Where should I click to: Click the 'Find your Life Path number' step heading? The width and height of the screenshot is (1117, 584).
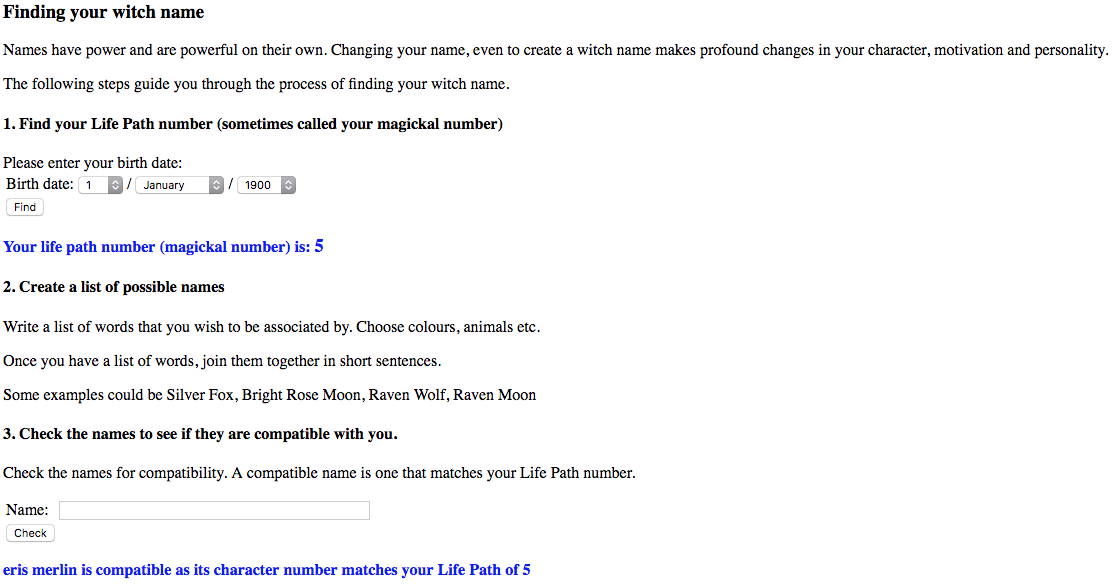pos(253,124)
